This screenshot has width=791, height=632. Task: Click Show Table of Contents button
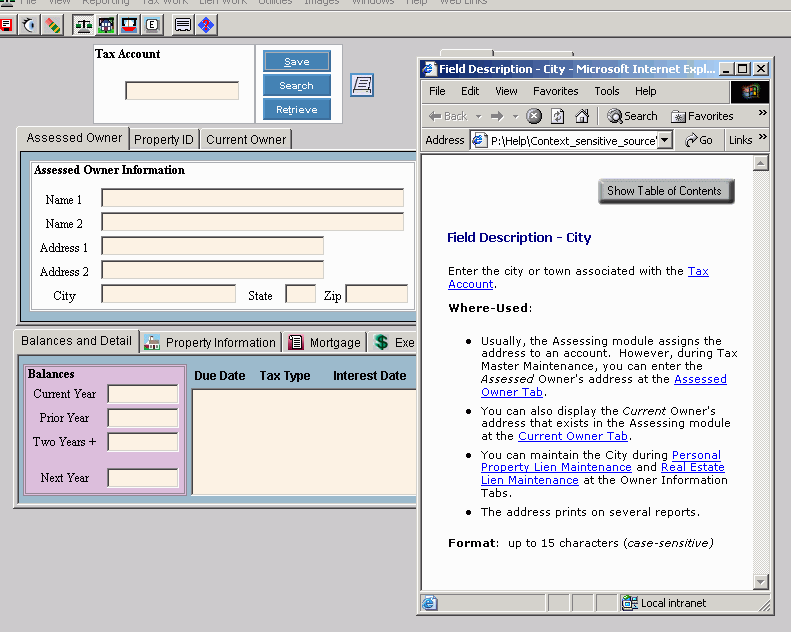666,191
